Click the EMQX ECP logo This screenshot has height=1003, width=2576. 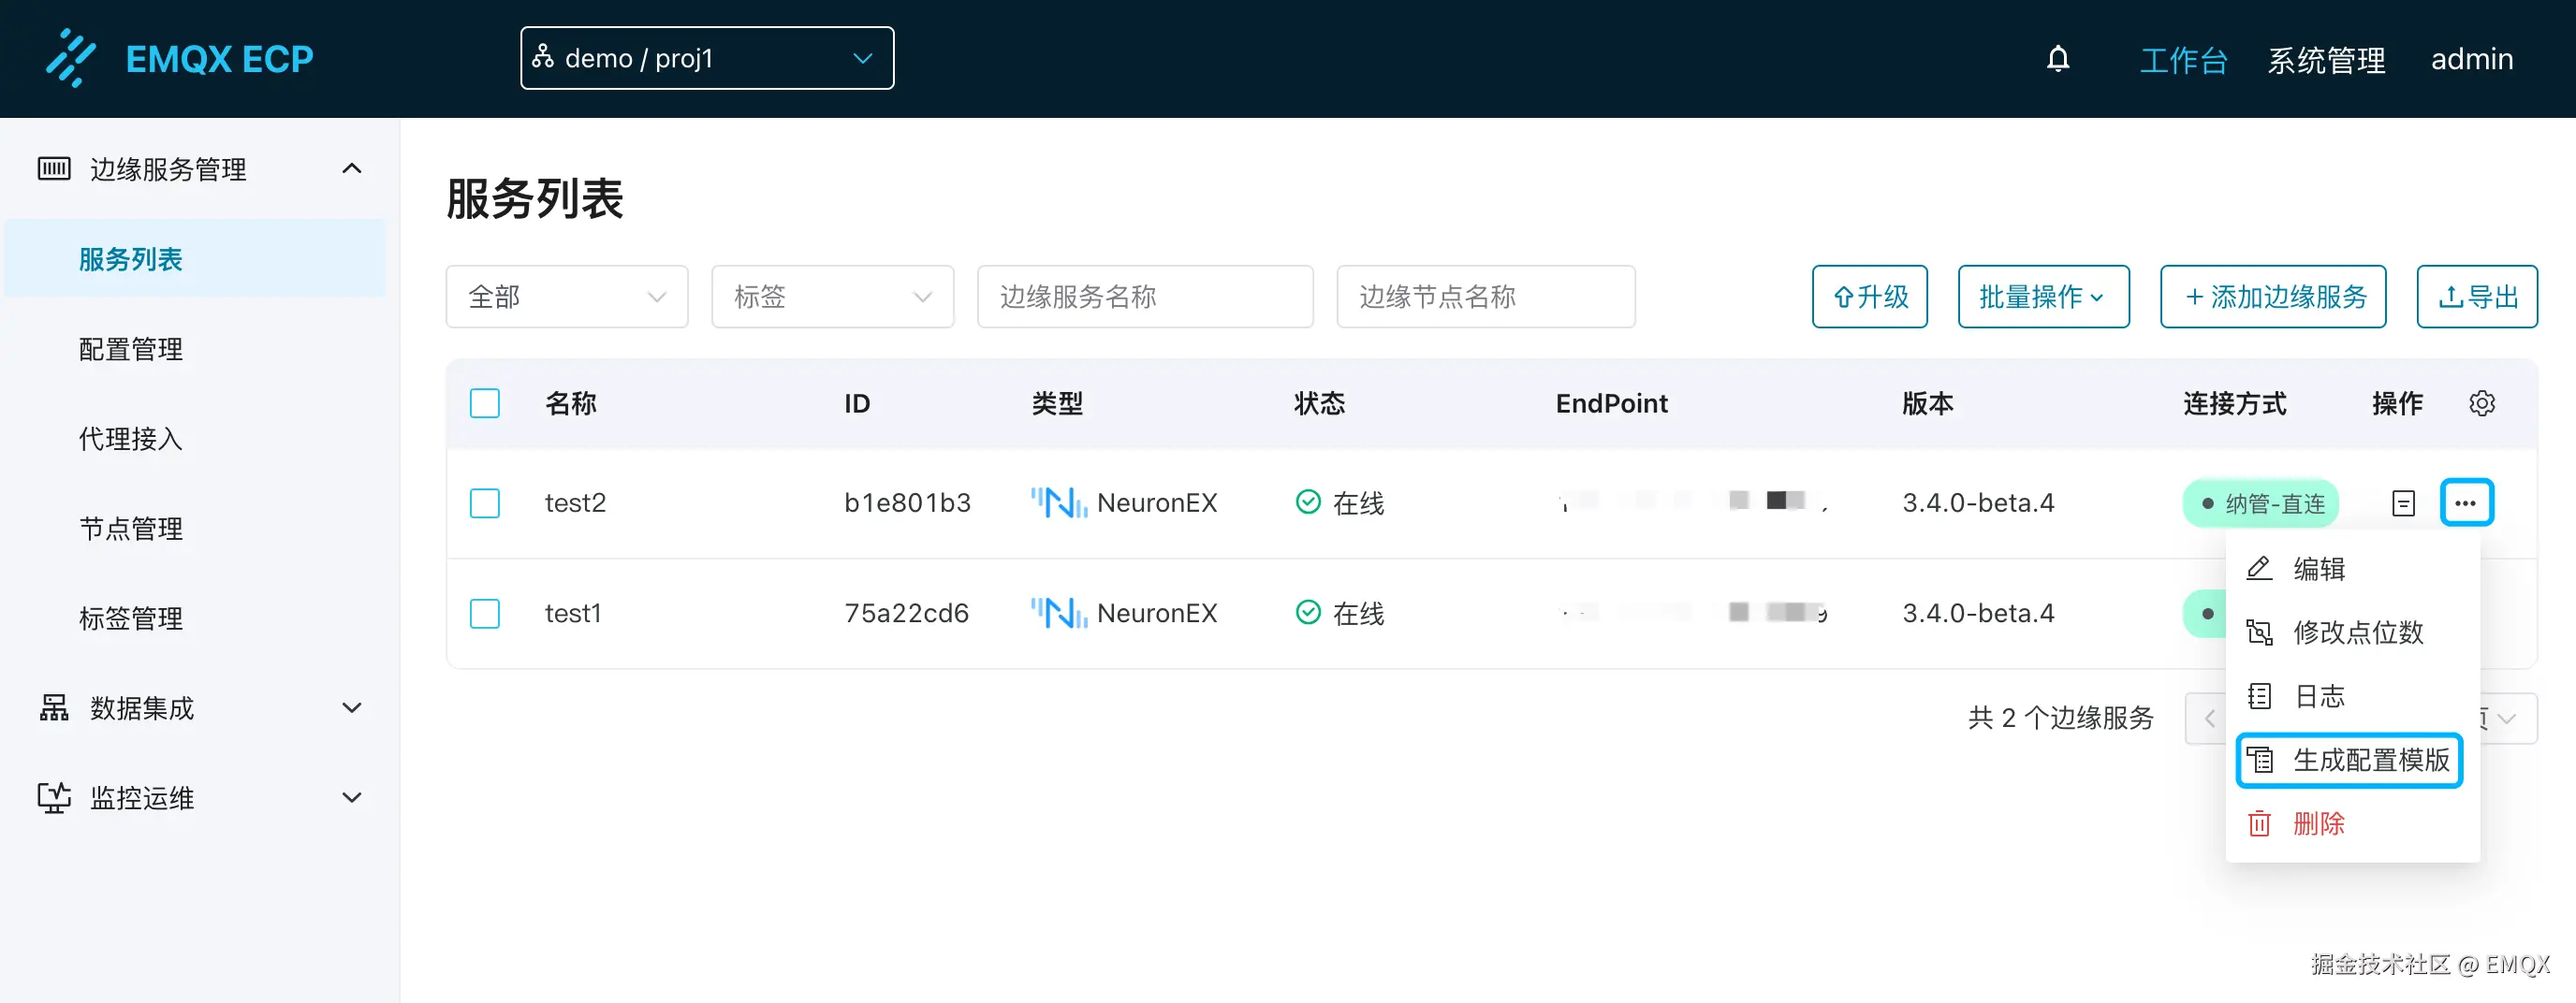pos(178,58)
